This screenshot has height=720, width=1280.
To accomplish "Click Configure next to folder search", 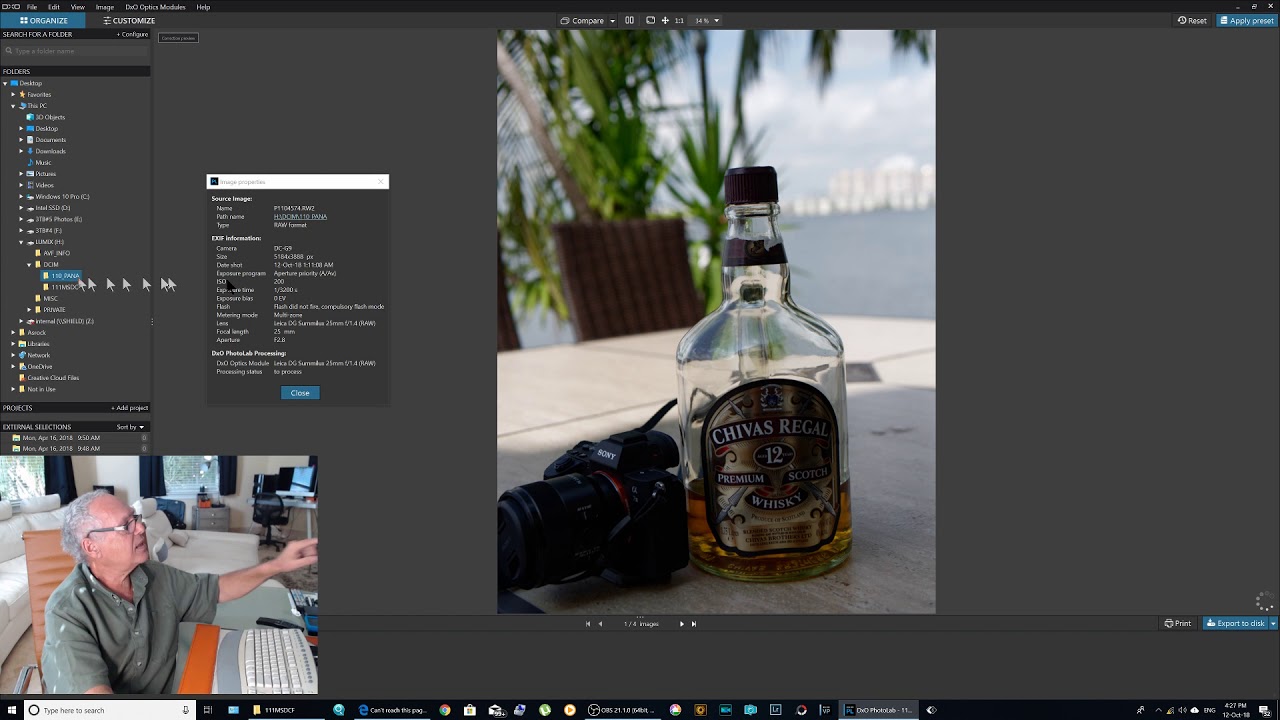I will coord(132,34).
